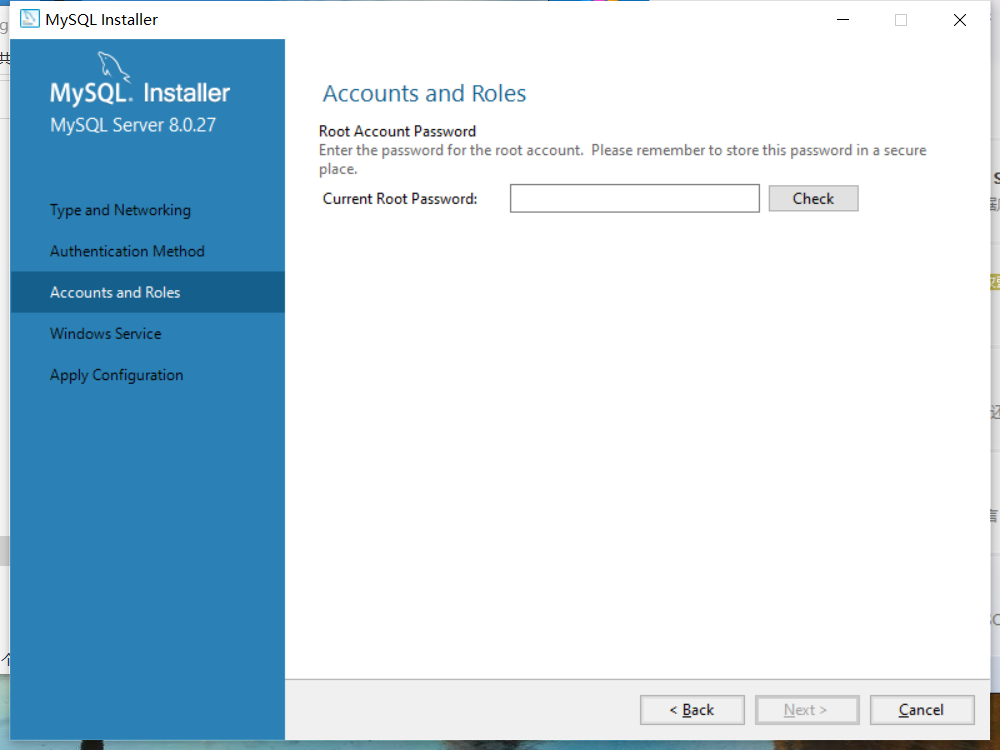Go to the Authentication Method step

point(128,251)
